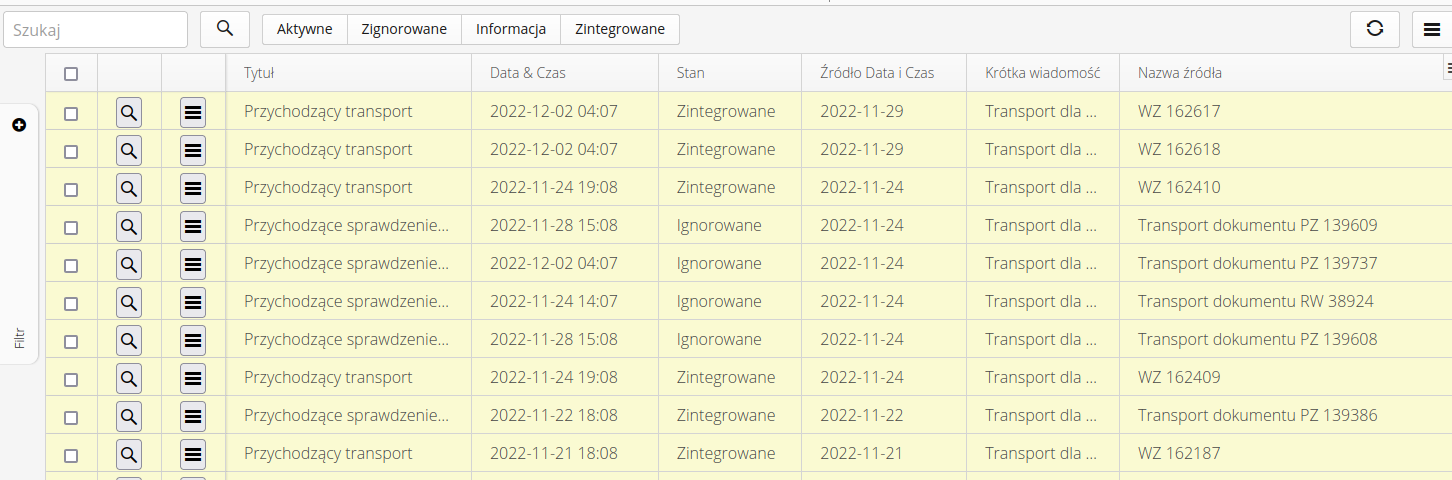The image size is (1452, 480).
Task: Open row menu for PZ 139386 row
Action: click(193, 416)
